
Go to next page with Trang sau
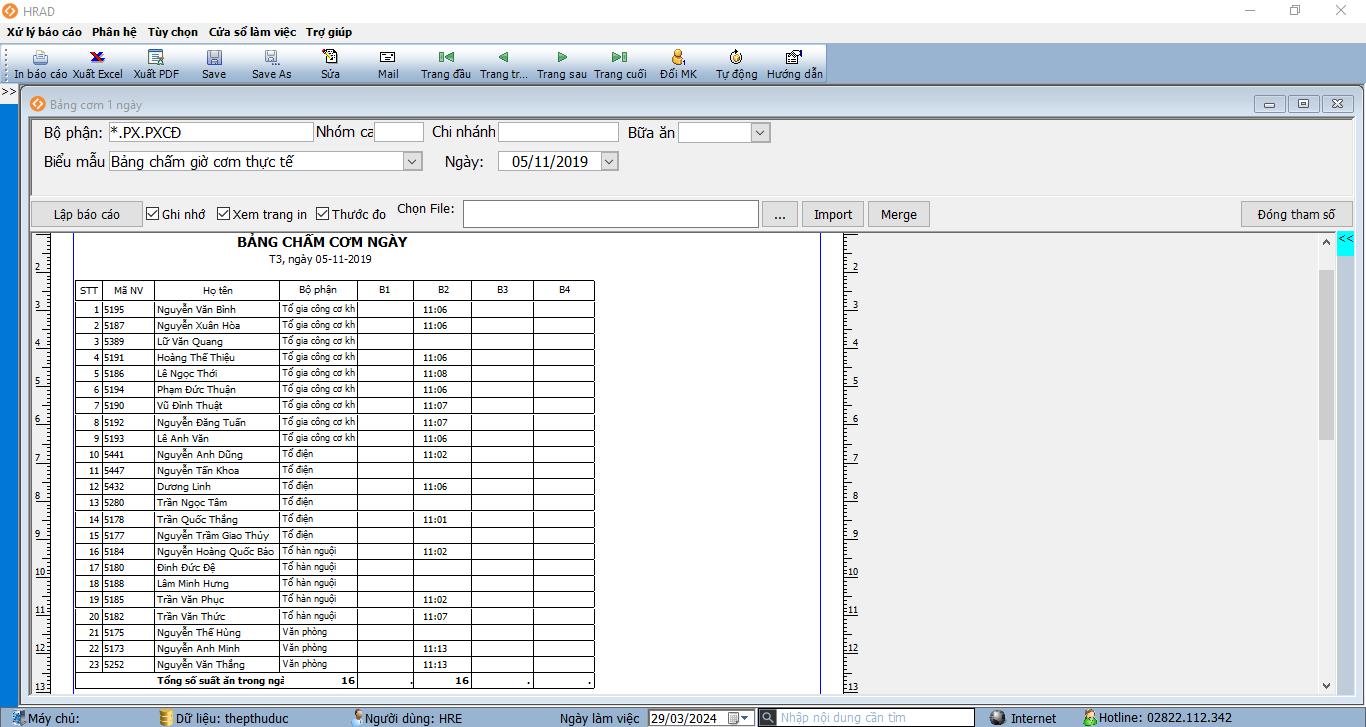click(562, 58)
